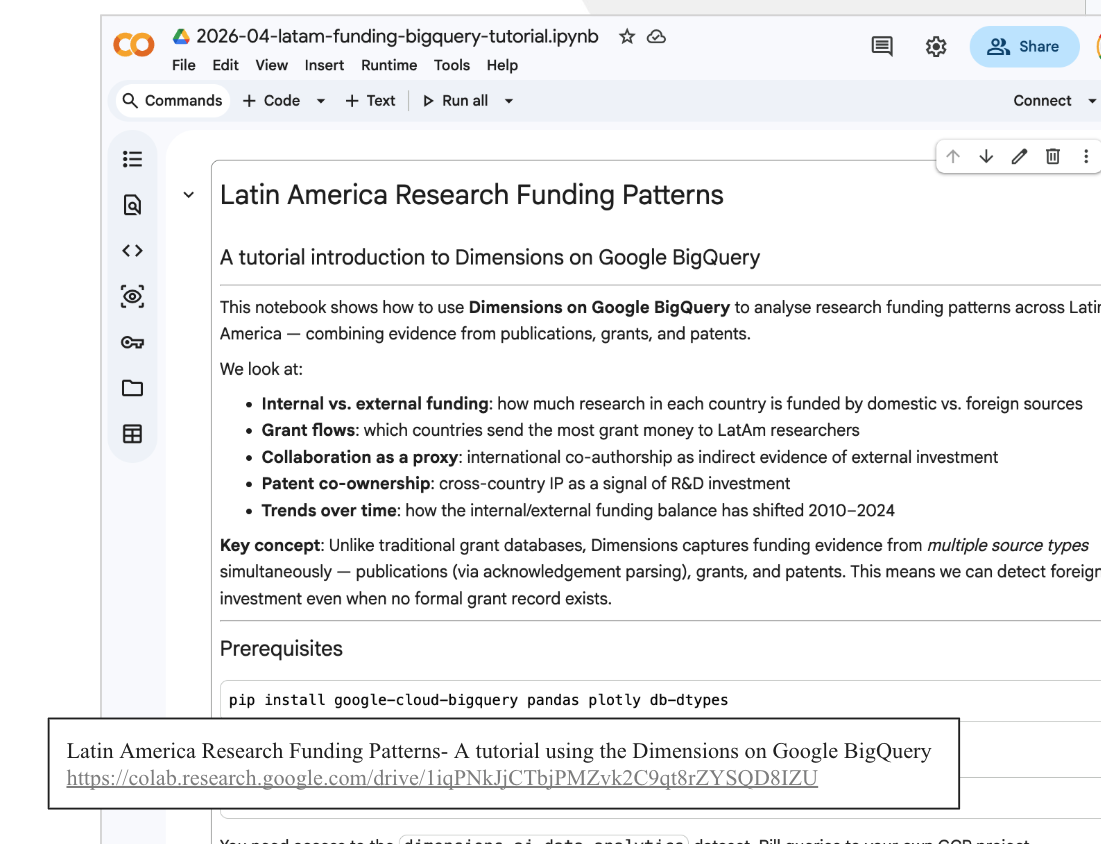The width and height of the screenshot is (1101, 844).
Task: Open the Secrets key icon
Action: (x=132, y=343)
